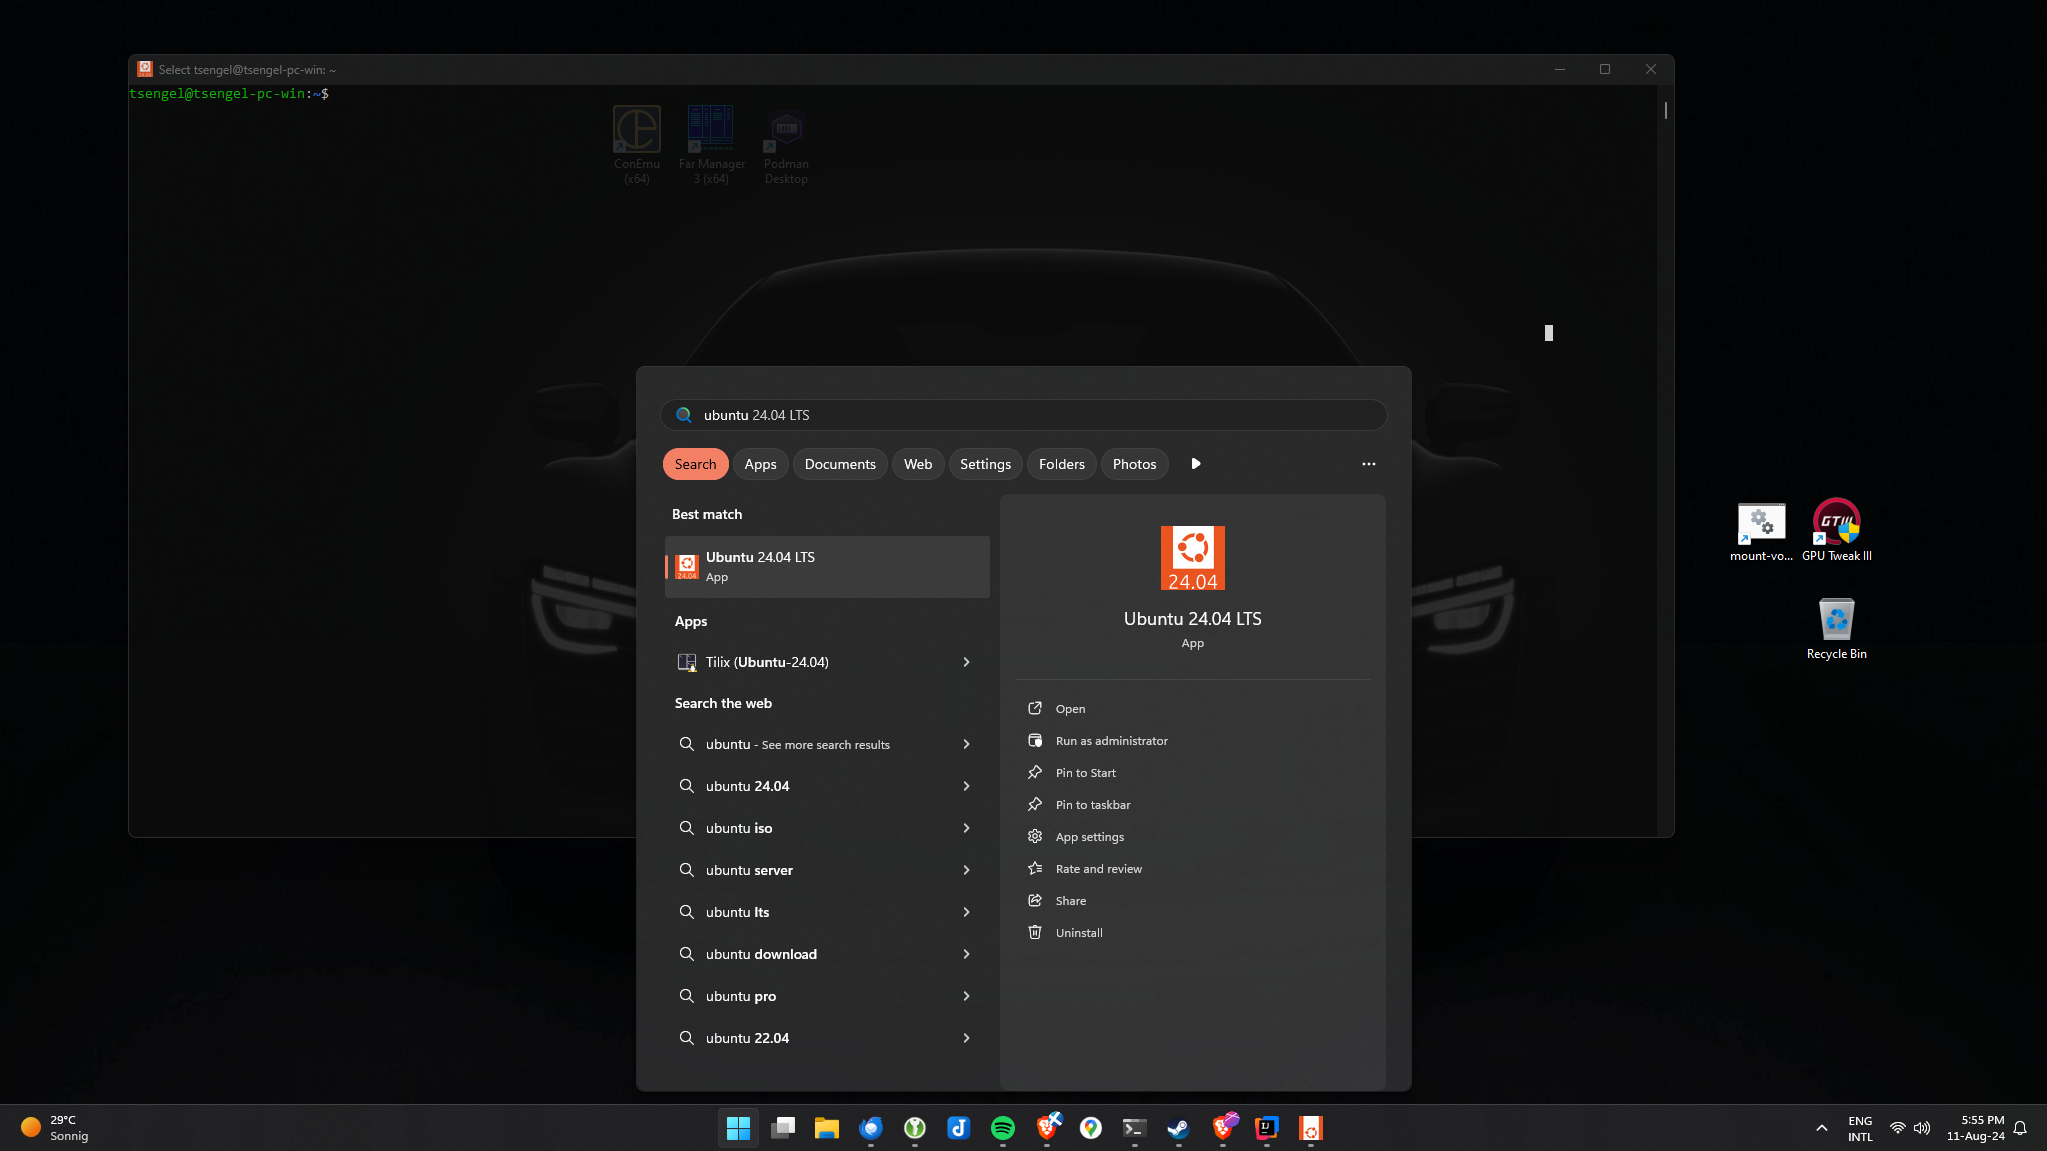Open Brave with the Scottish flag badge
This screenshot has height=1151, width=2047.
pyautogui.click(x=1047, y=1128)
